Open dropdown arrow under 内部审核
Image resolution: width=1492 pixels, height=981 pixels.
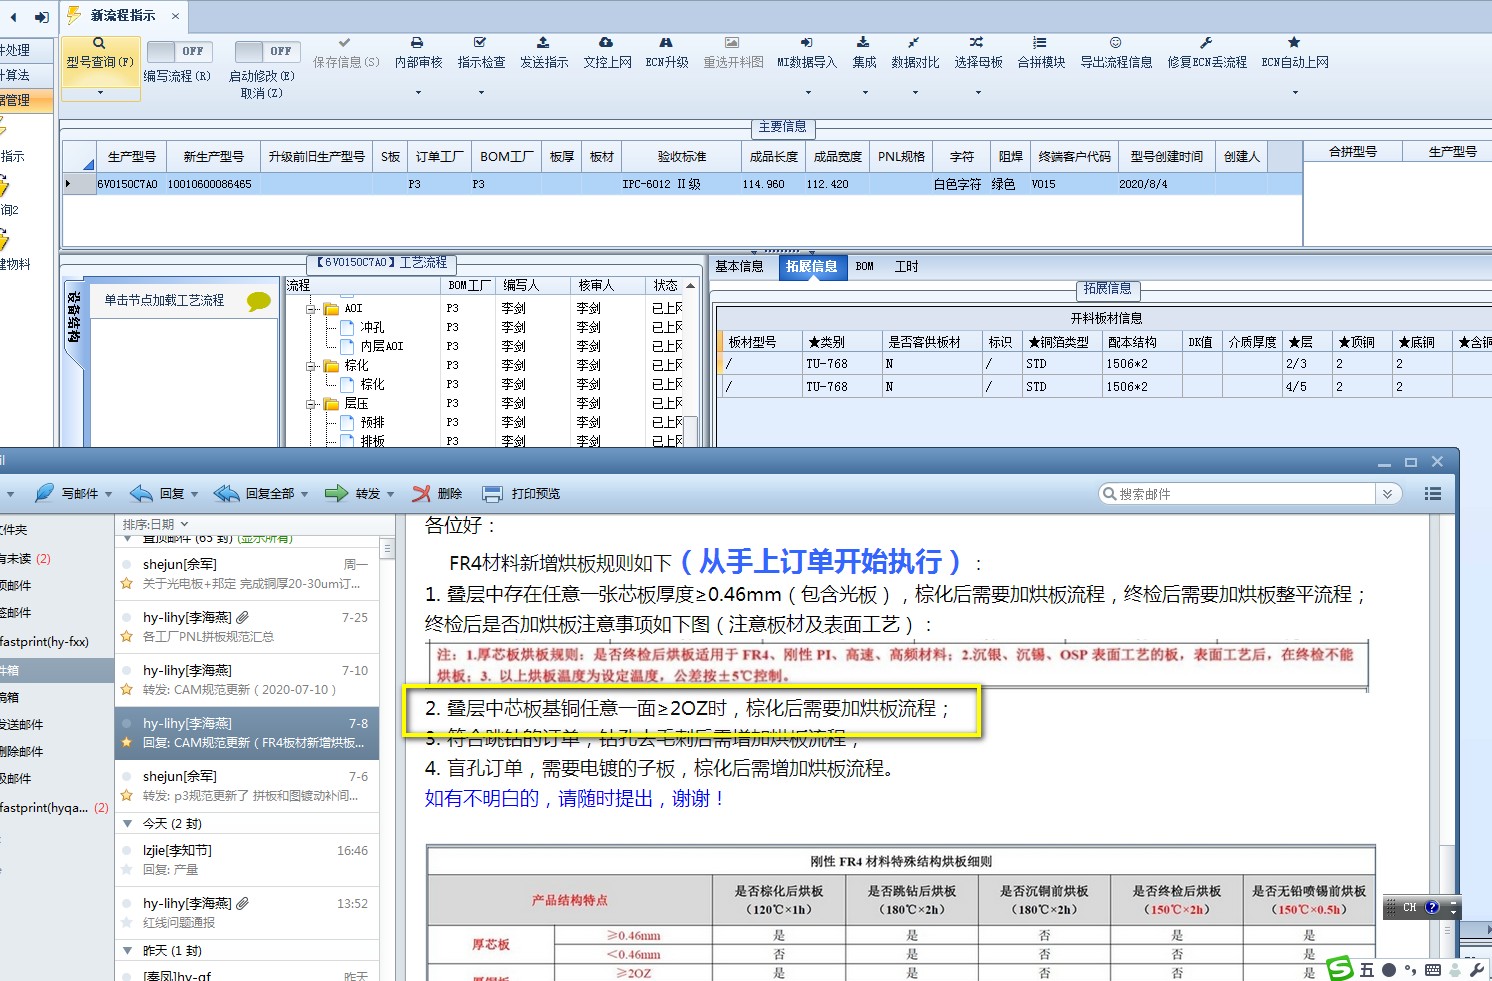[x=417, y=92]
